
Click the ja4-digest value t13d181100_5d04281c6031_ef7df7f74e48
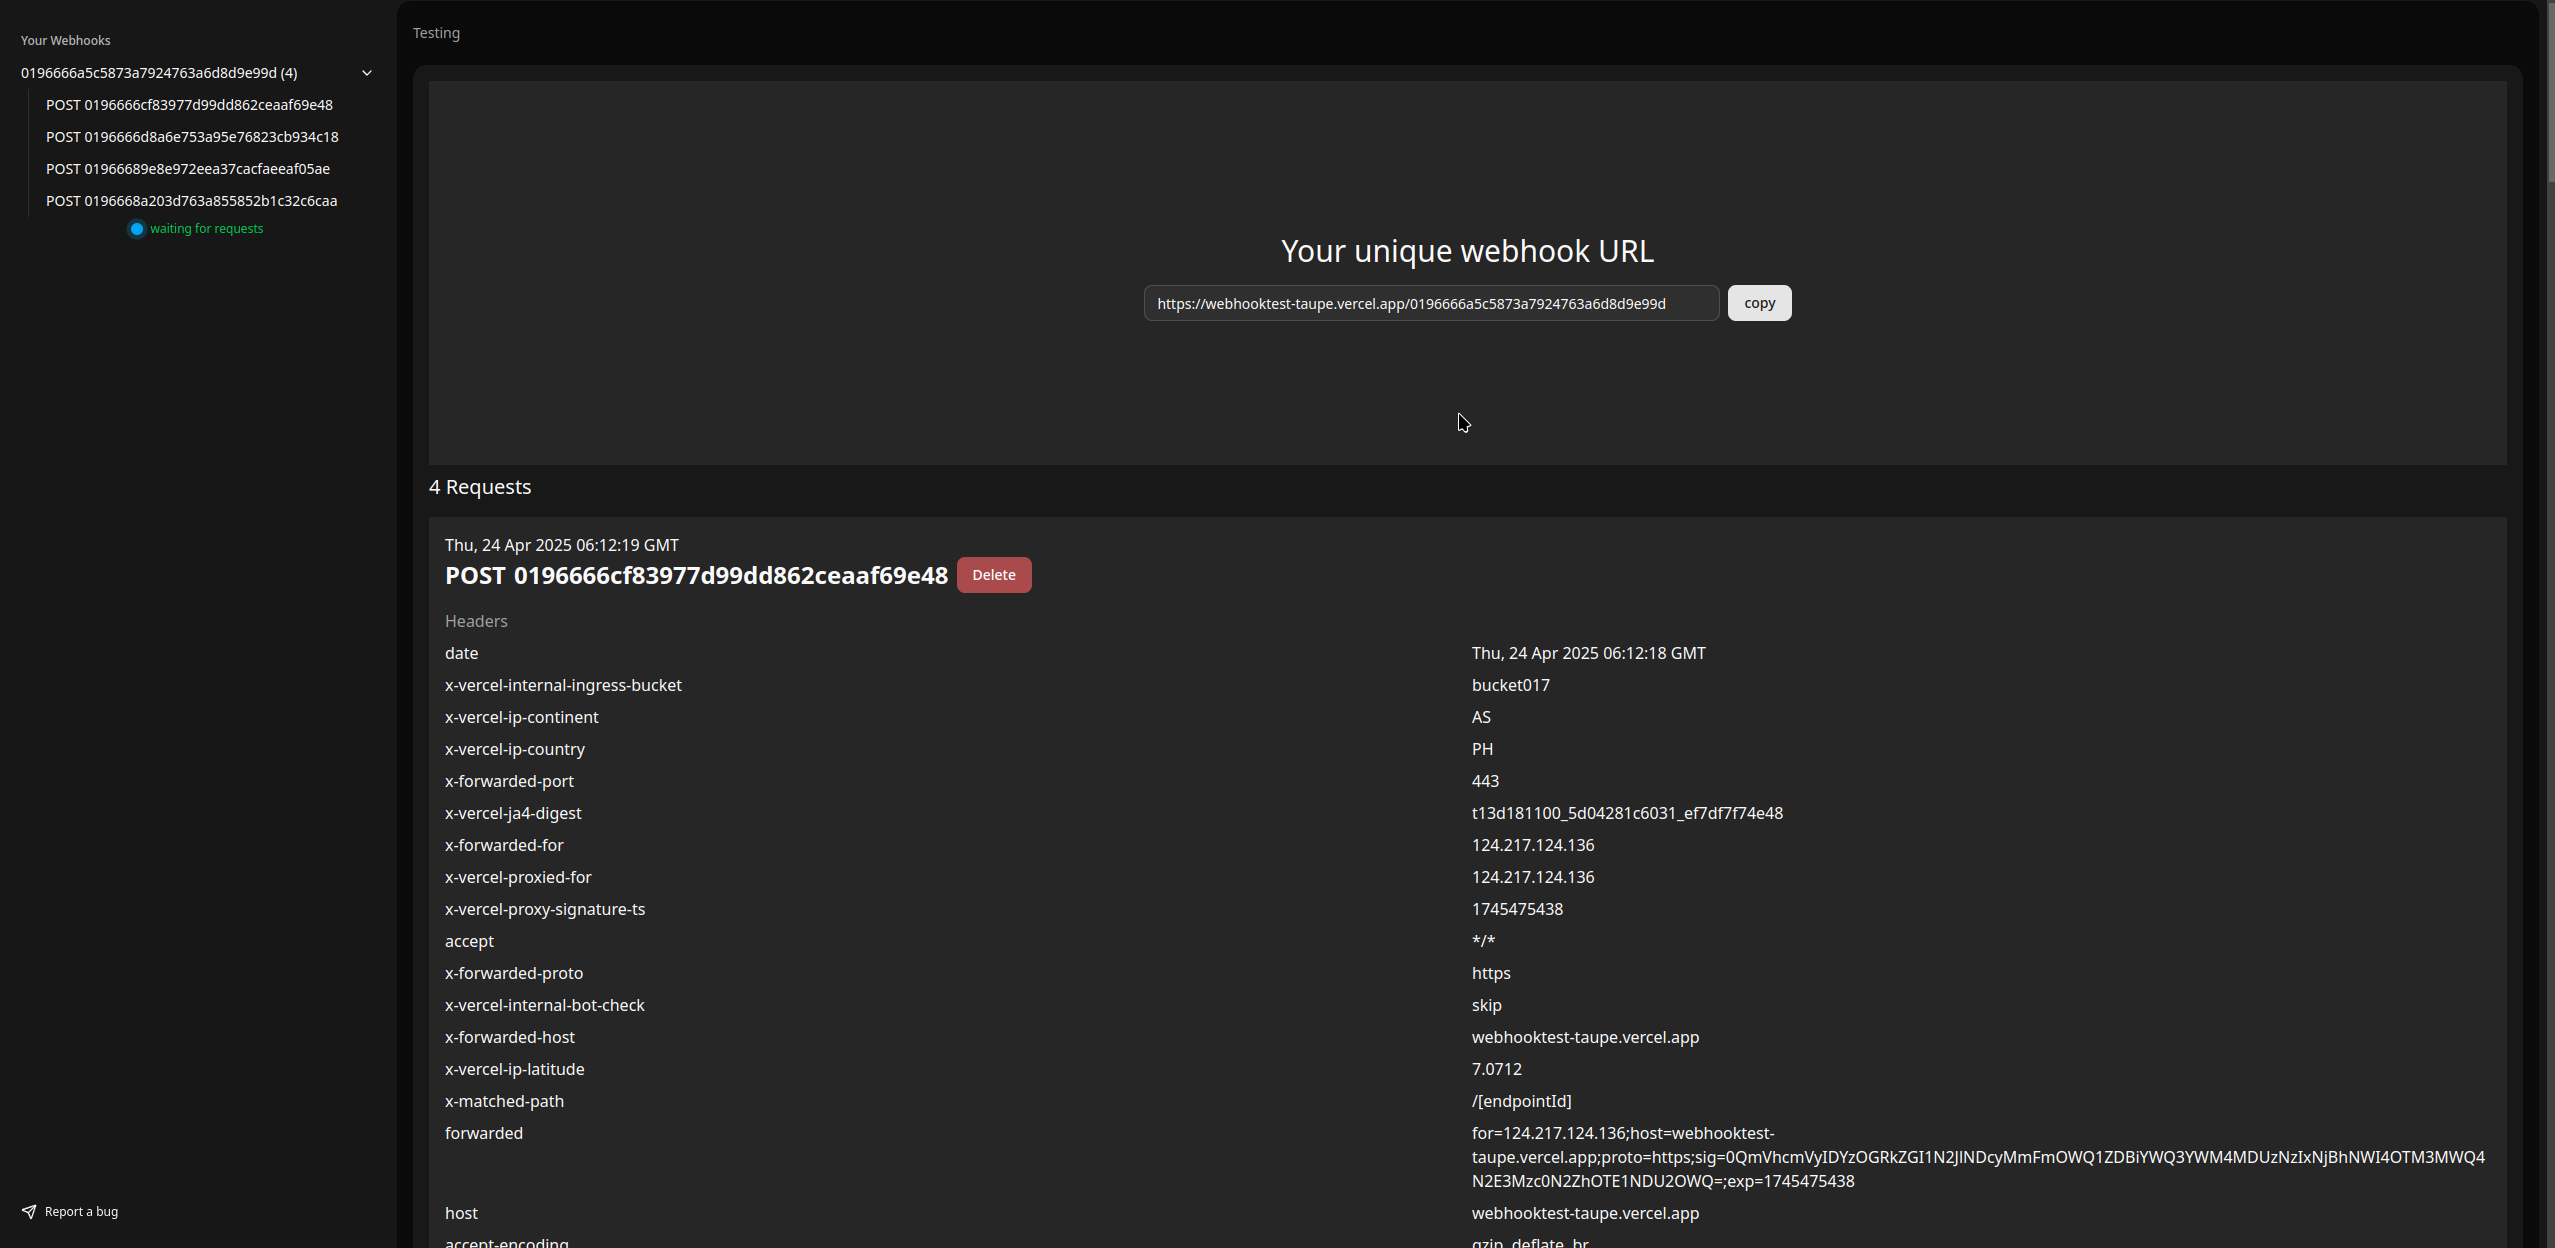(x=1627, y=813)
